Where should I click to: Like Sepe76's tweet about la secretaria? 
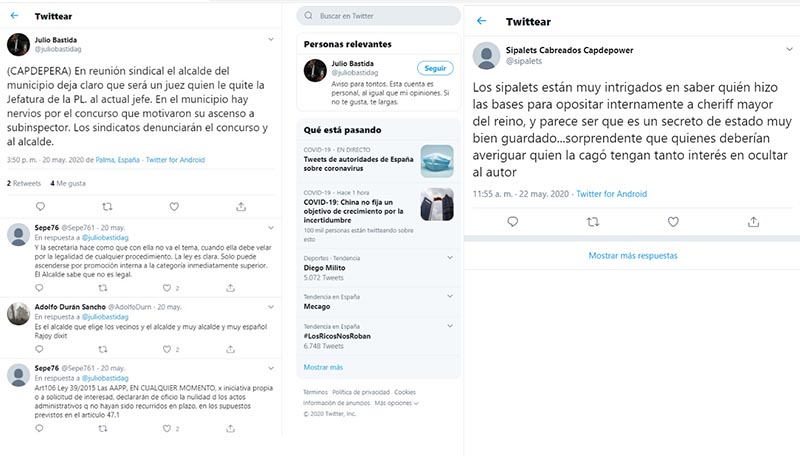click(166, 288)
